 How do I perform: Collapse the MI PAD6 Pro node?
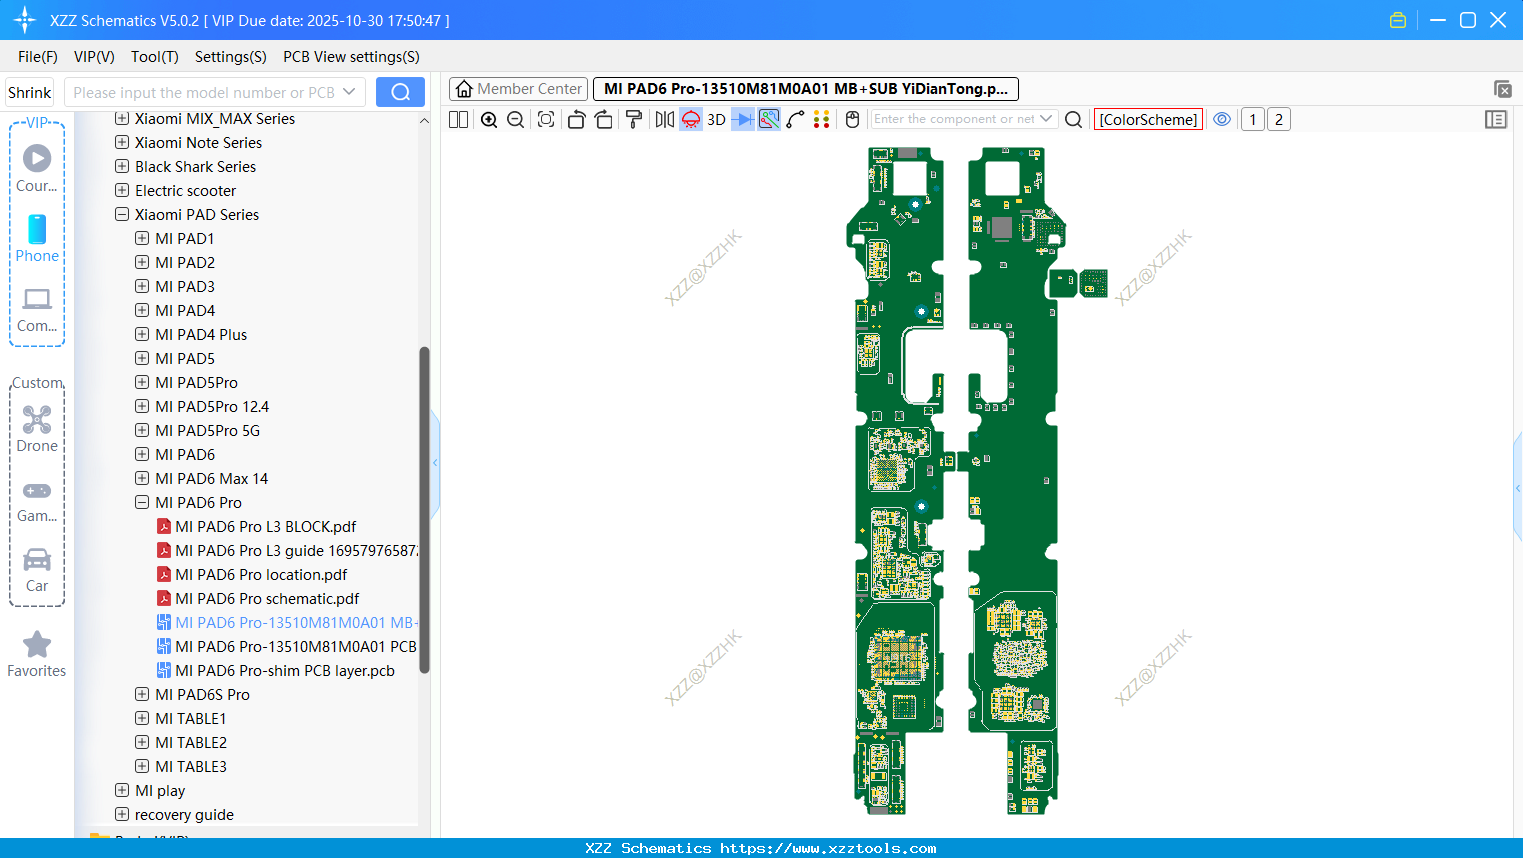pos(142,503)
